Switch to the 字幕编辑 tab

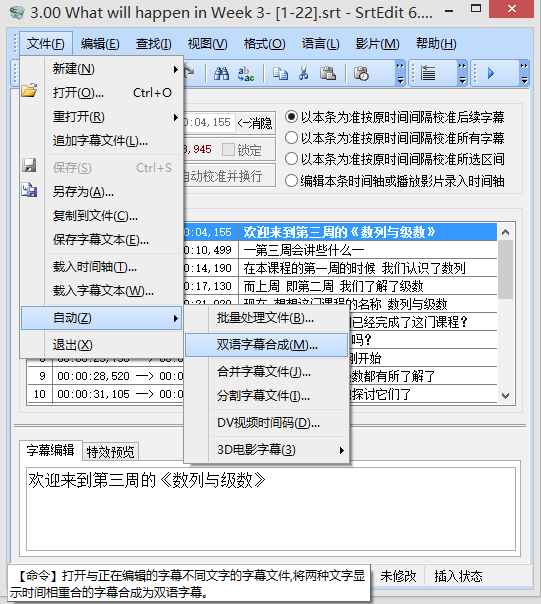point(50,450)
